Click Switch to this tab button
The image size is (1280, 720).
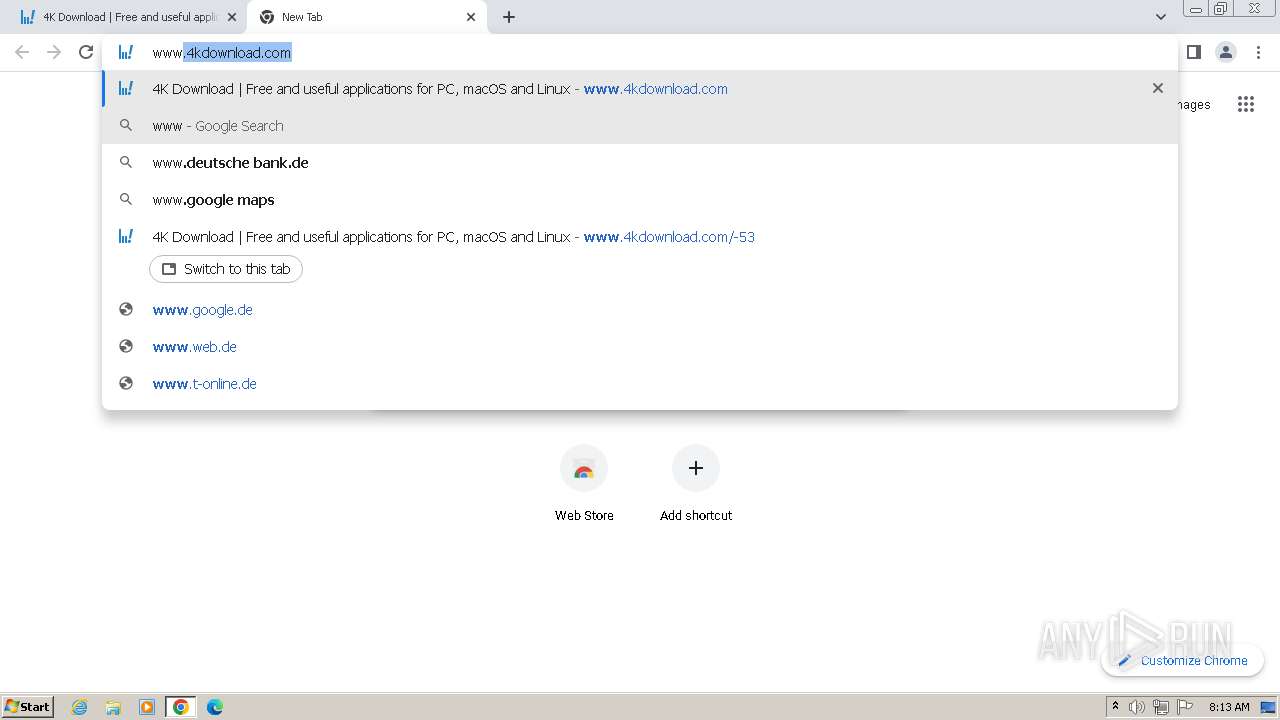click(226, 269)
